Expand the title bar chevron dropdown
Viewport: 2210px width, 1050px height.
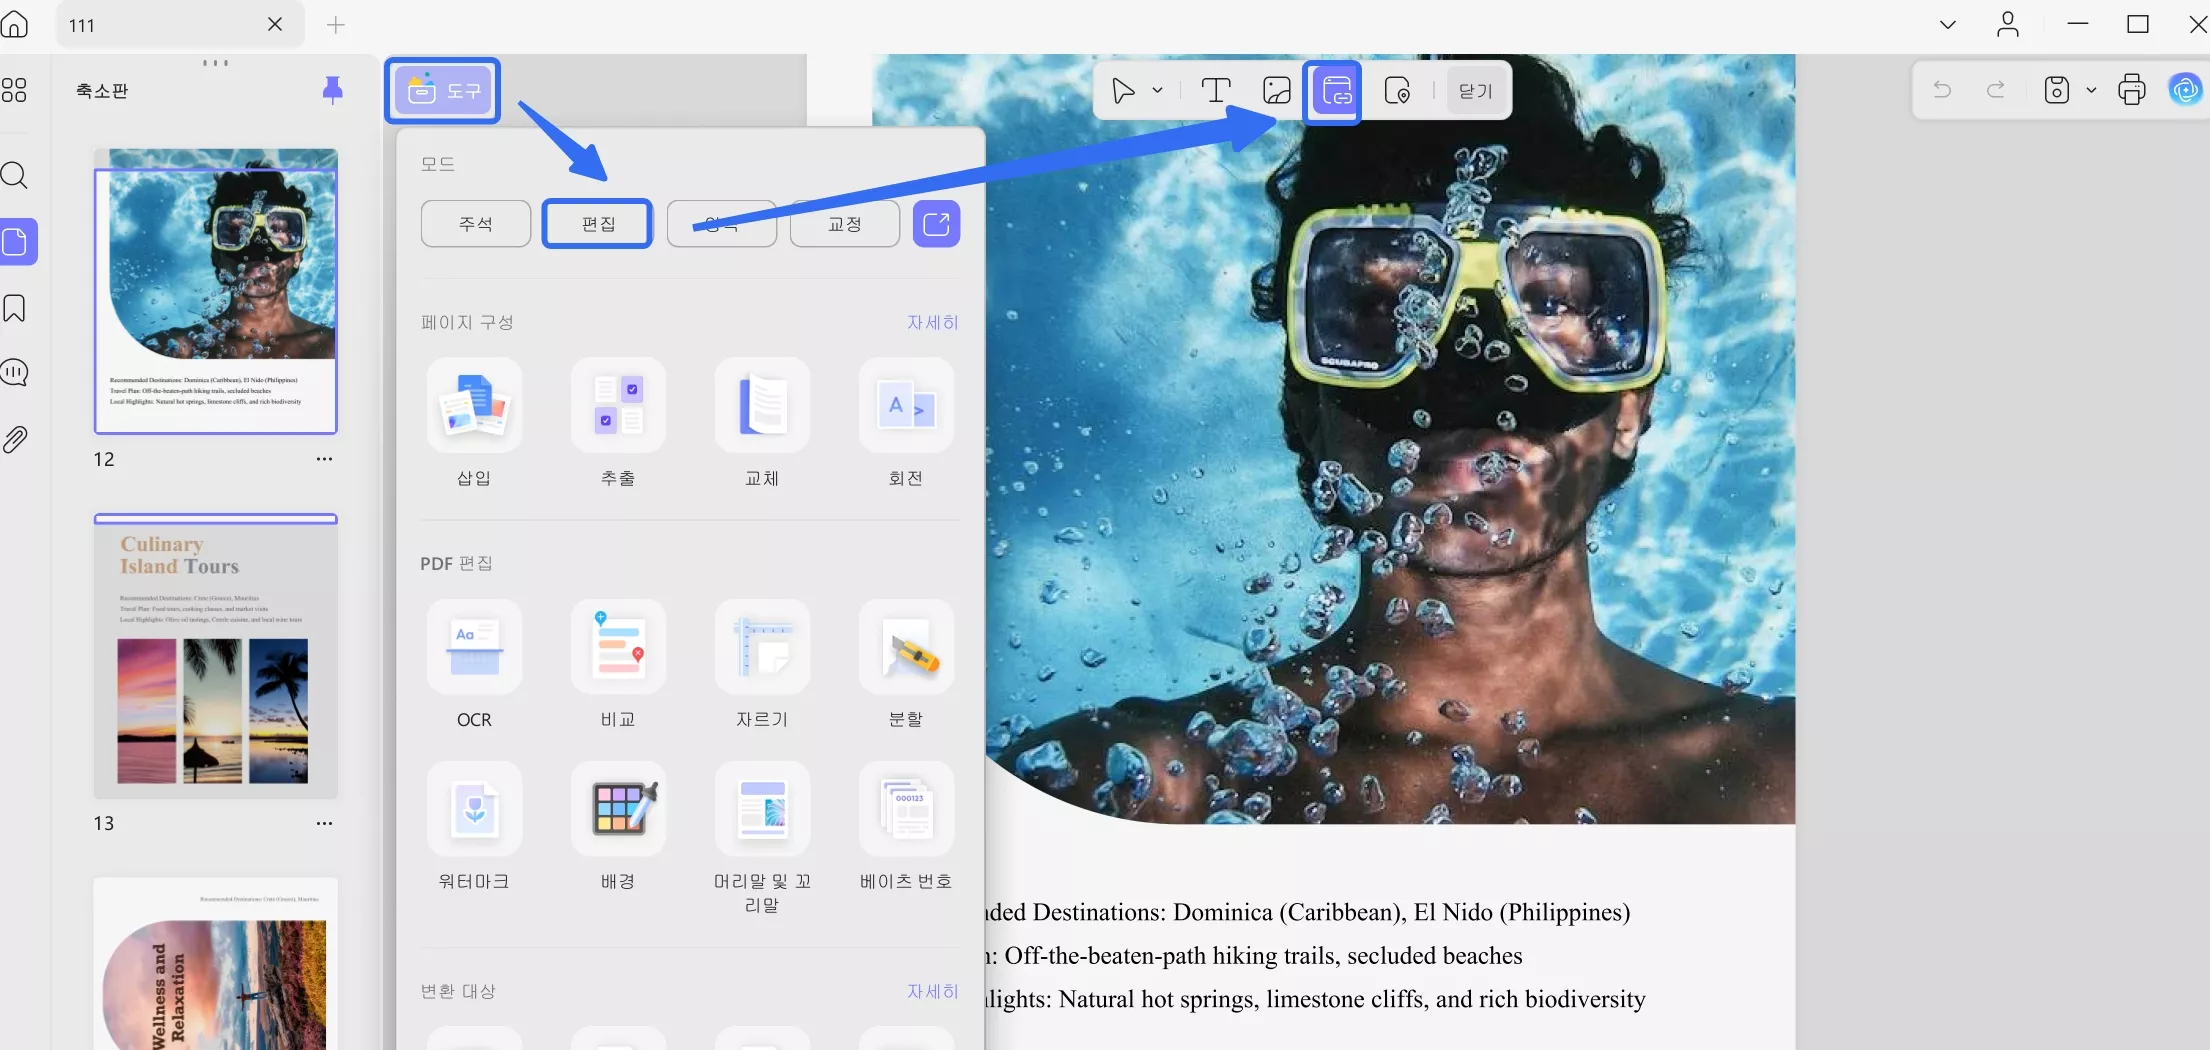(1948, 25)
